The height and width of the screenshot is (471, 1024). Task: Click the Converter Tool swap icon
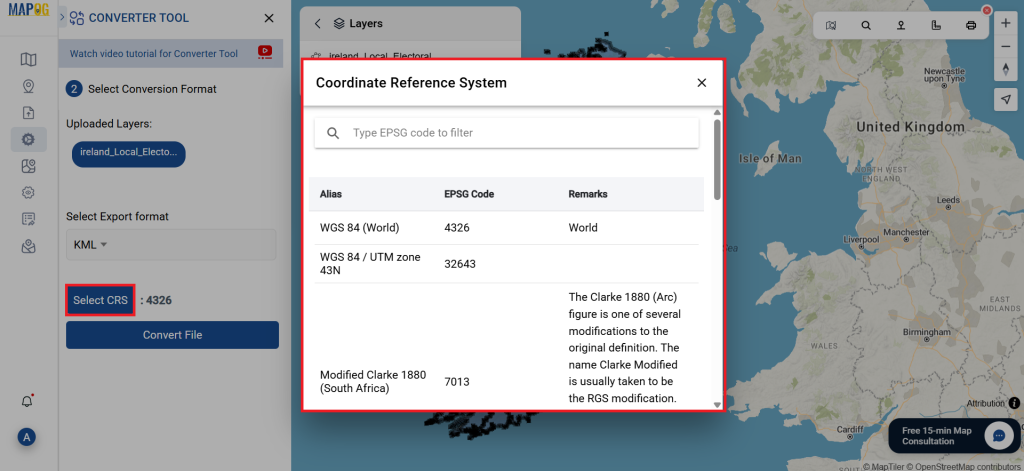coord(76,18)
